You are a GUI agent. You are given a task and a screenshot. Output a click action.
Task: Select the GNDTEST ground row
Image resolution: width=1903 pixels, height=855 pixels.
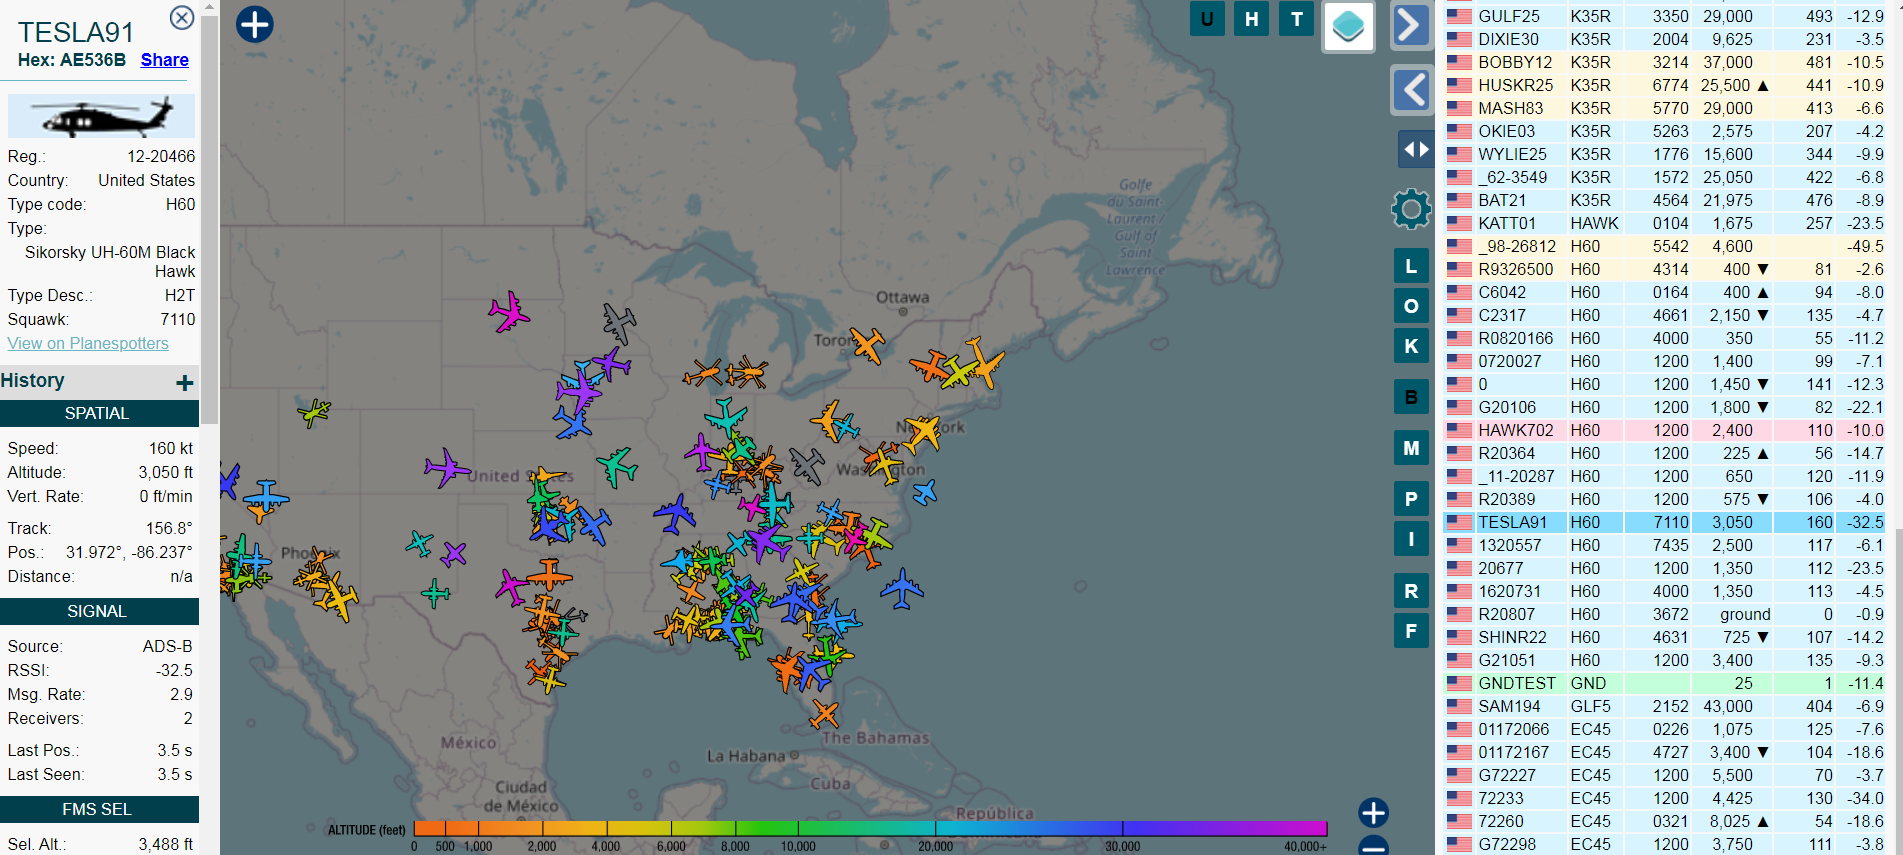click(x=1664, y=683)
